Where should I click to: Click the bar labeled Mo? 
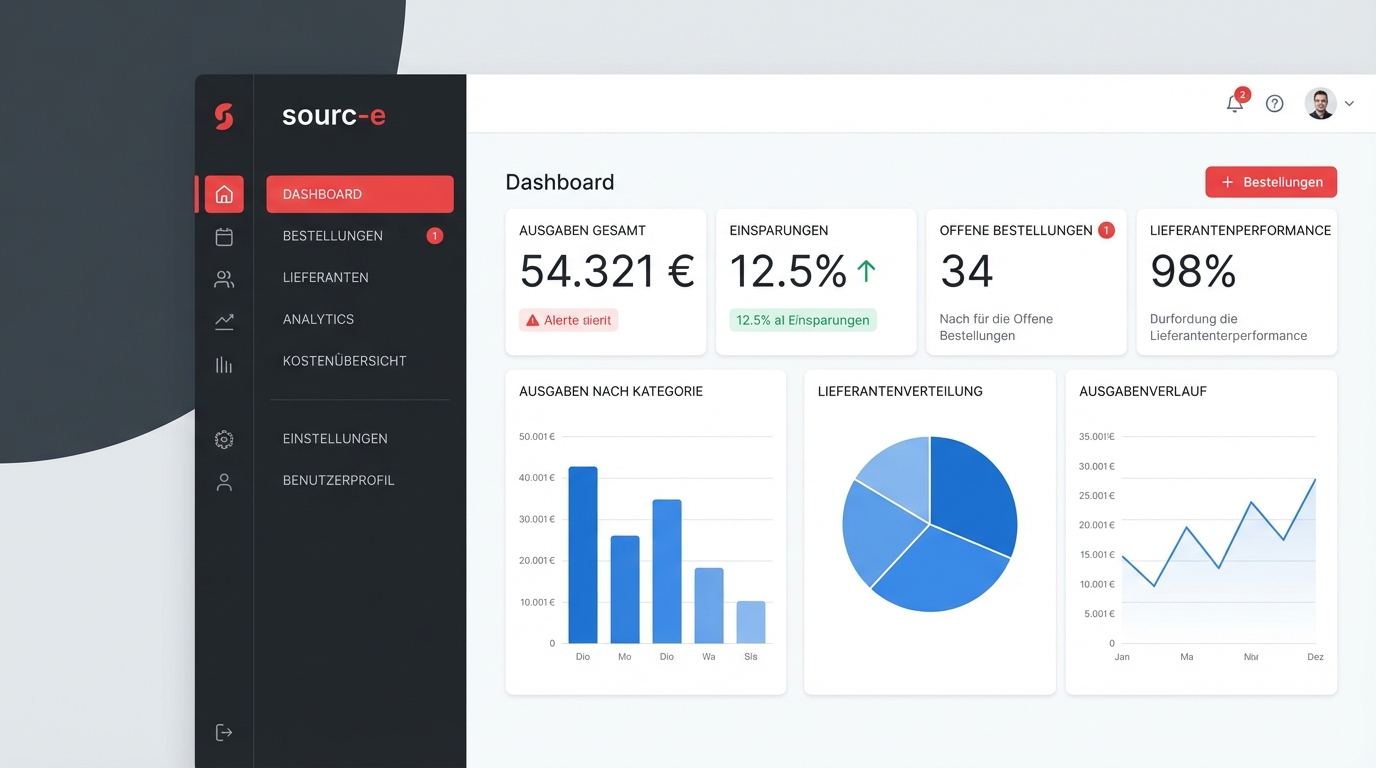click(x=625, y=590)
